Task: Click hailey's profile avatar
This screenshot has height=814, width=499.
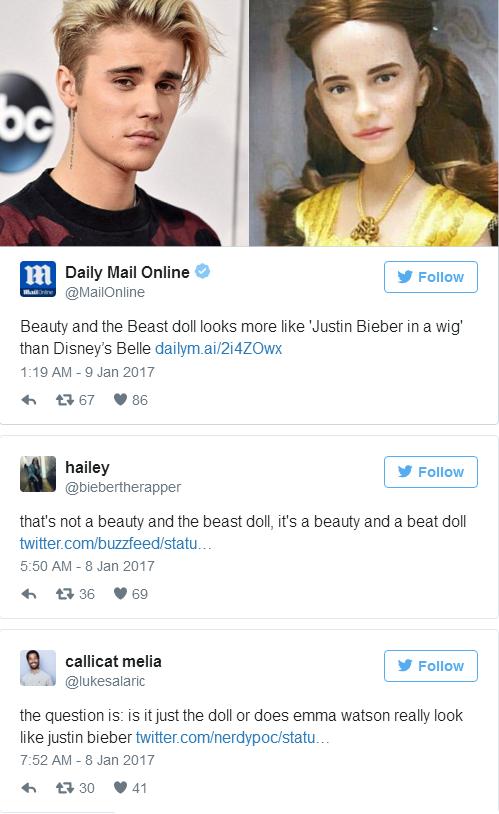Action: pos(38,474)
